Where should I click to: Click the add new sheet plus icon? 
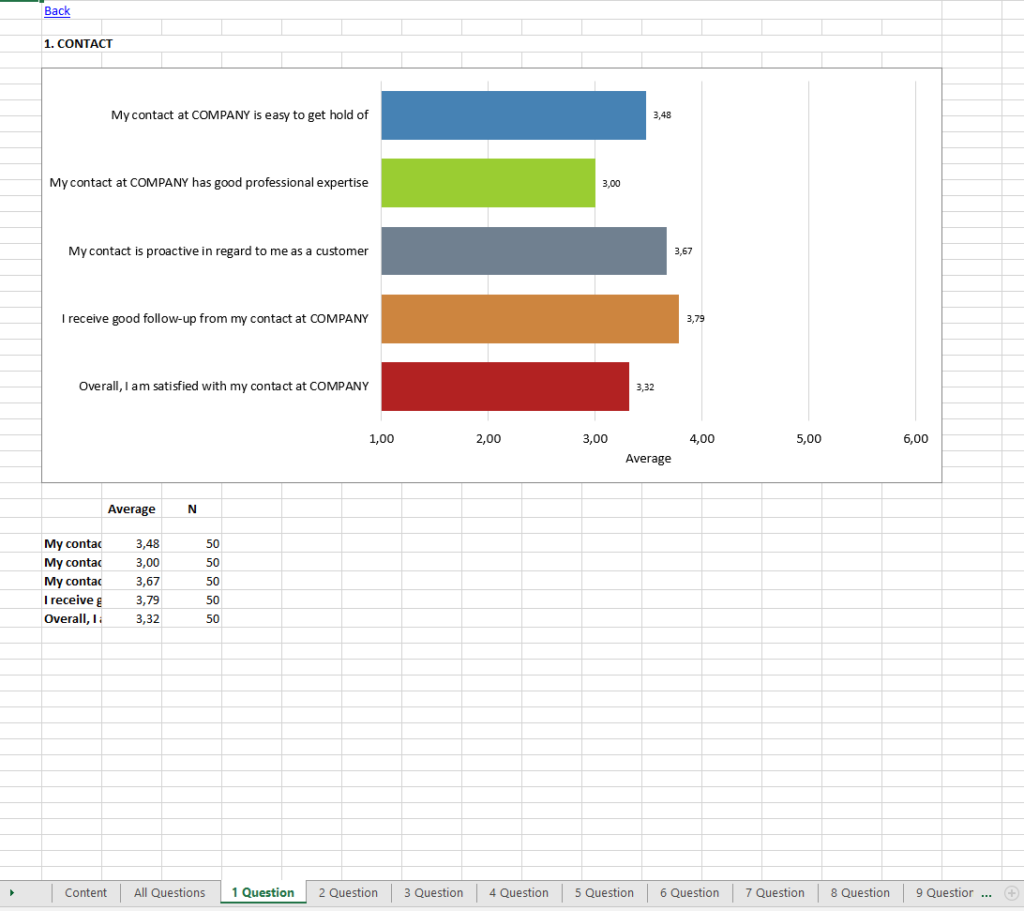tap(1013, 893)
